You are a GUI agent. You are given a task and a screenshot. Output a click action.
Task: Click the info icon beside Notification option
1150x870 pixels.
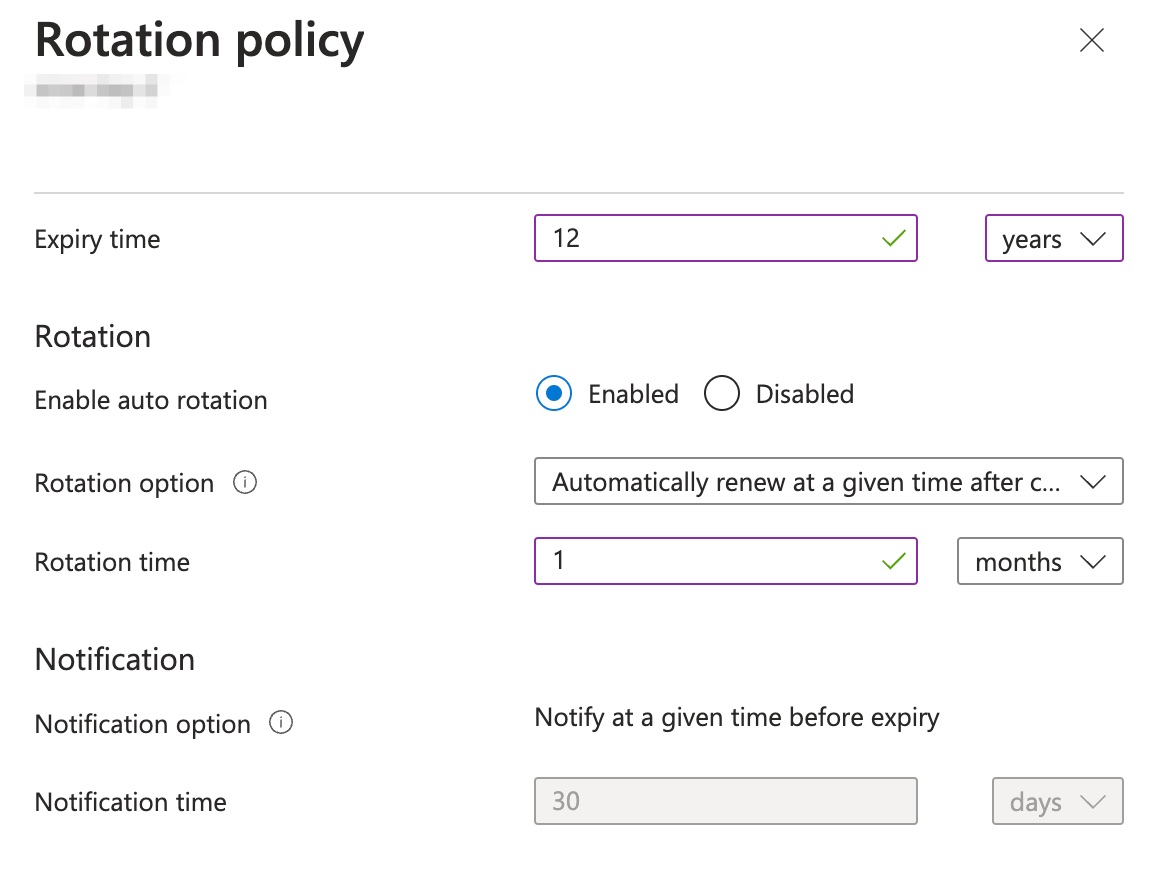(281, 723)
